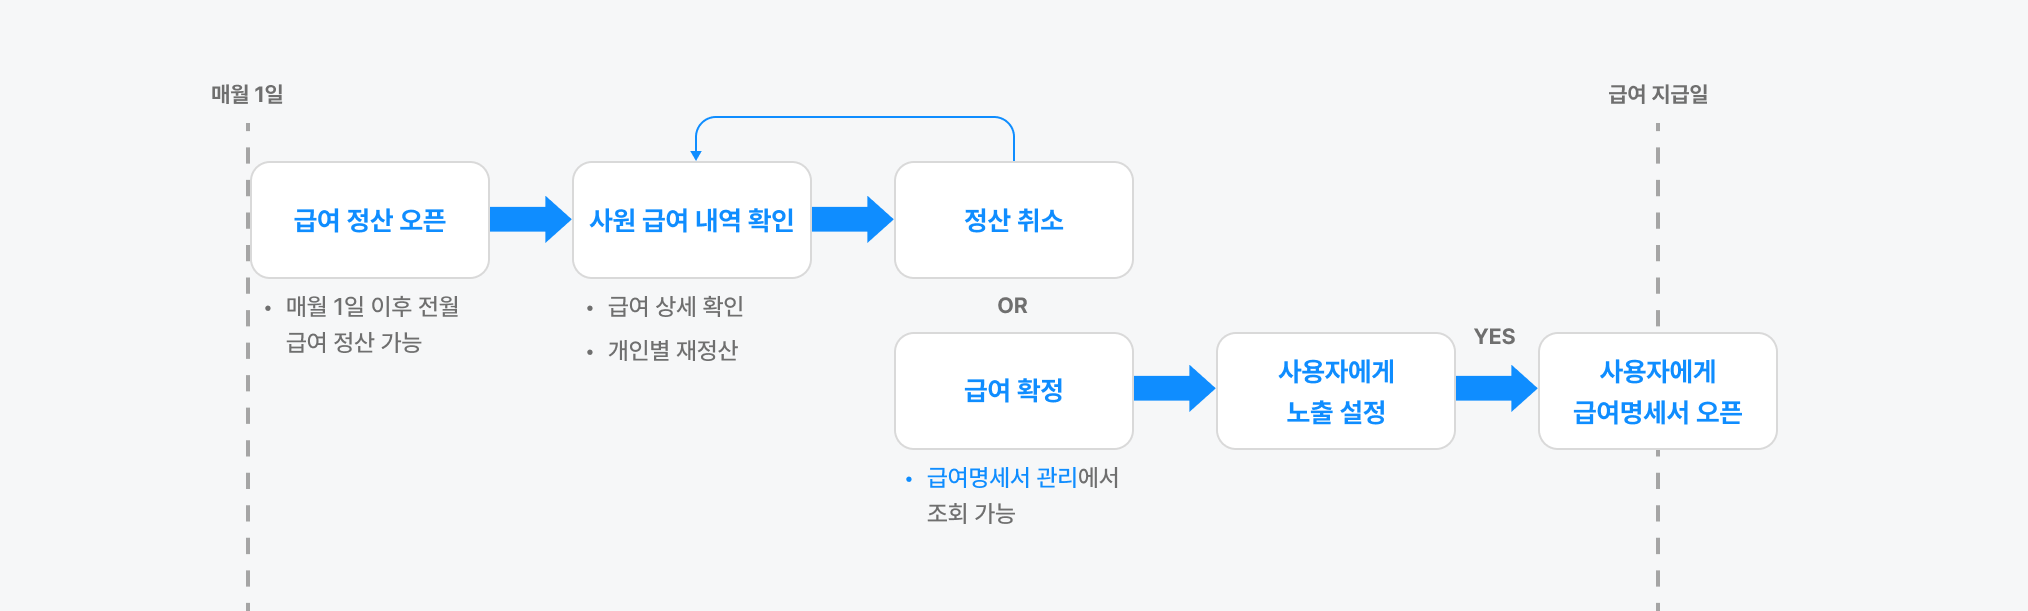Click the YES label

pyautogui.click(x=1494, y=337)
